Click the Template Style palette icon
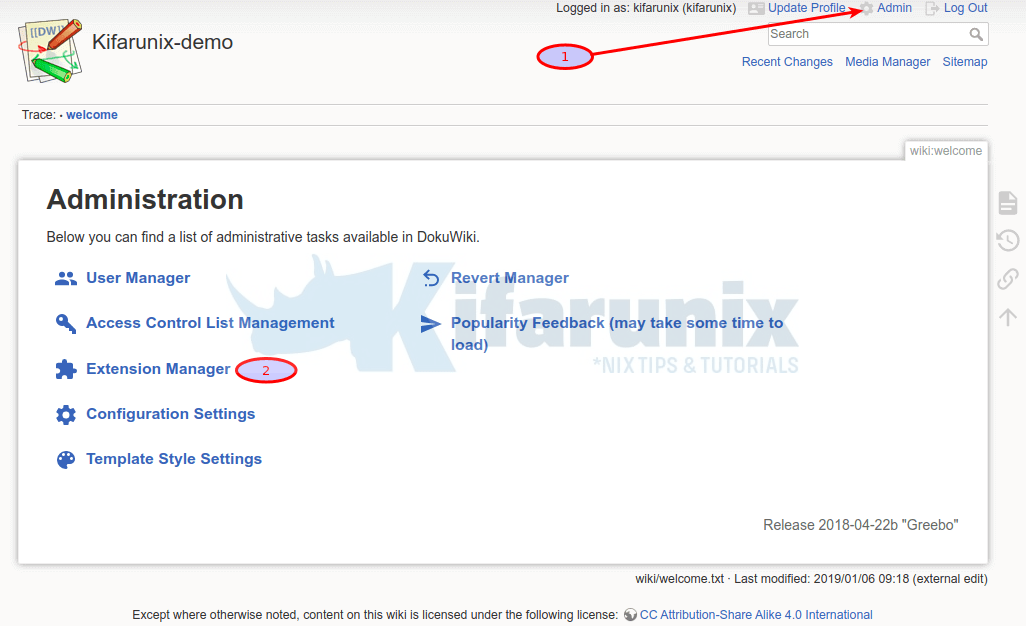The width and height of the screenshot is (1026, 626). tap(65, 460)
